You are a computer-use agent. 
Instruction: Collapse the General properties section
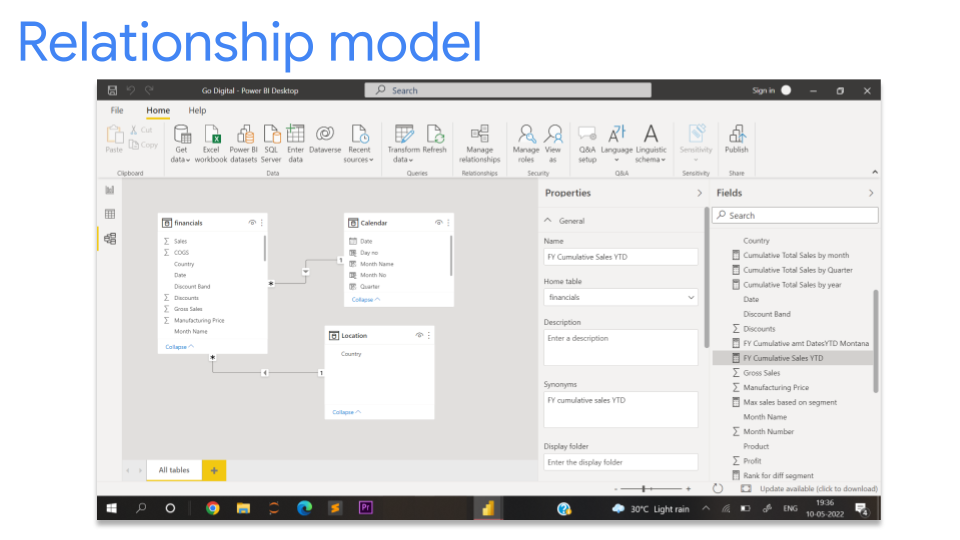(x=548, y=220)
